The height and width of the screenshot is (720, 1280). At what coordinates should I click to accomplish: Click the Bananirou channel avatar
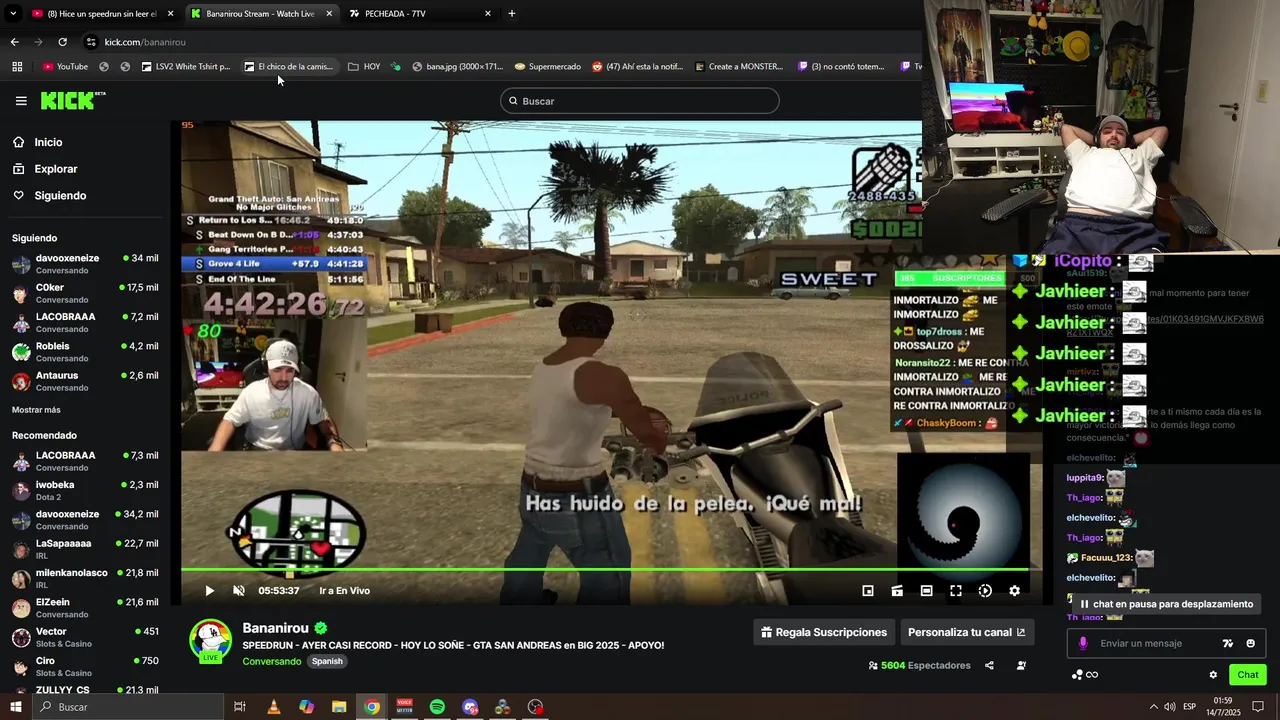click(x=211, y=641)
